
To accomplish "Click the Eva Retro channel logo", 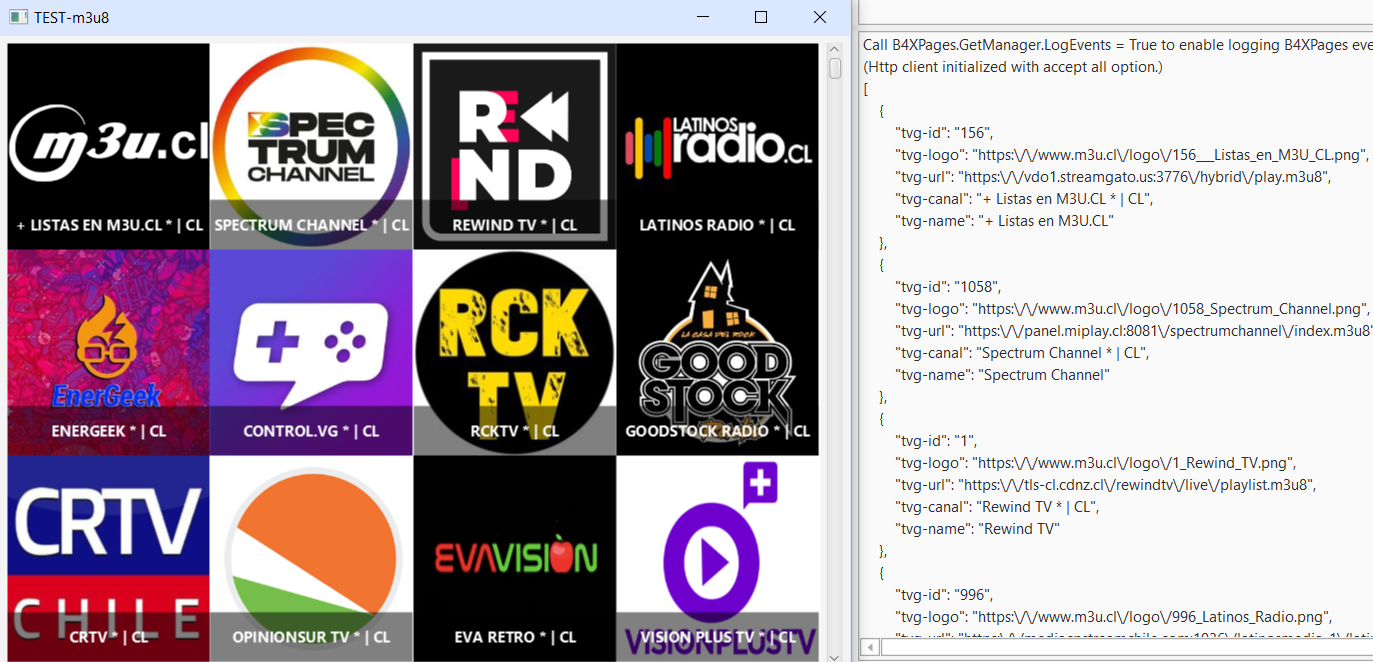I will pyautogui.click(x=514, y=557).
